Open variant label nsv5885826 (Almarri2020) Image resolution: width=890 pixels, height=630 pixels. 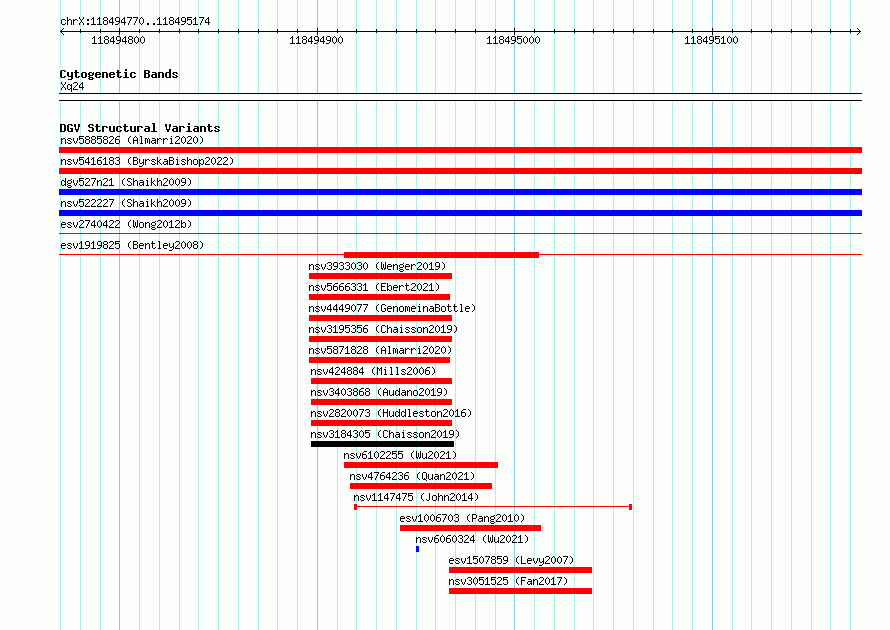coord(132,140)
